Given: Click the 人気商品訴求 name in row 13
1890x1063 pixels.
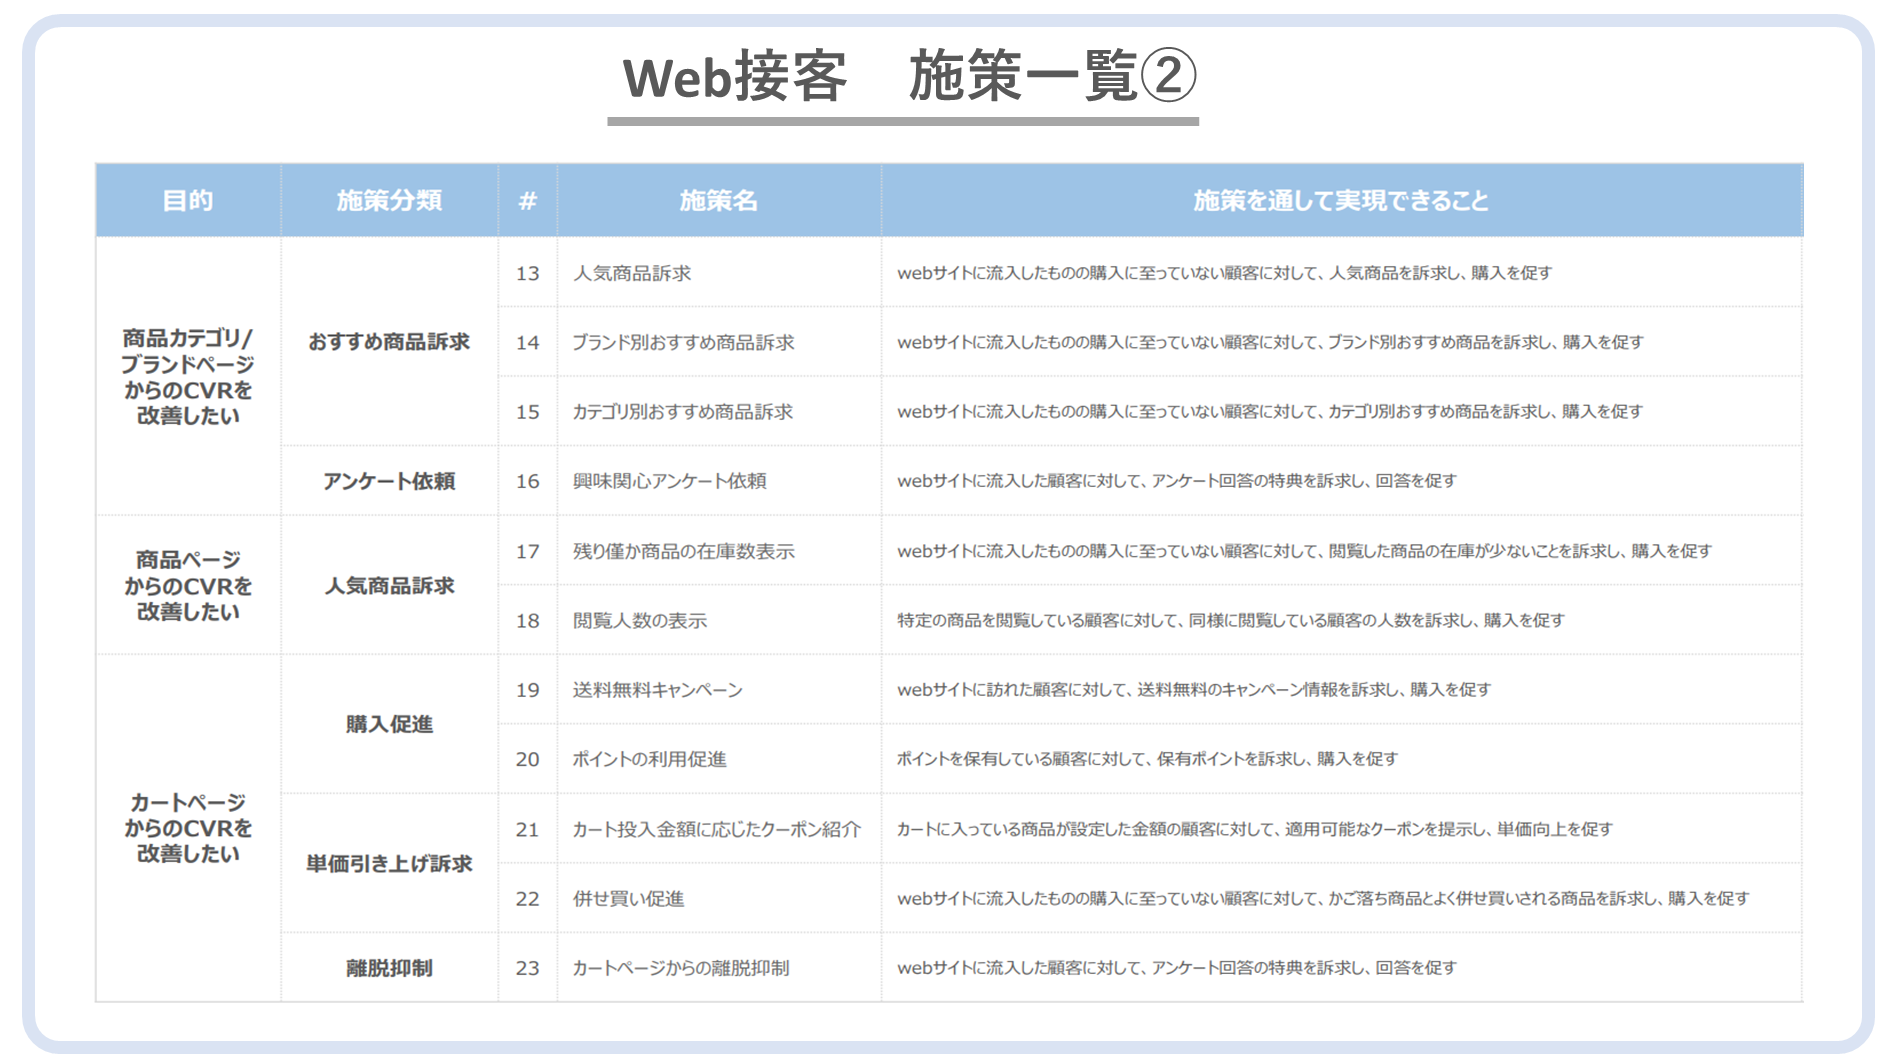Looking at the screenshot, I should (632, 273).
